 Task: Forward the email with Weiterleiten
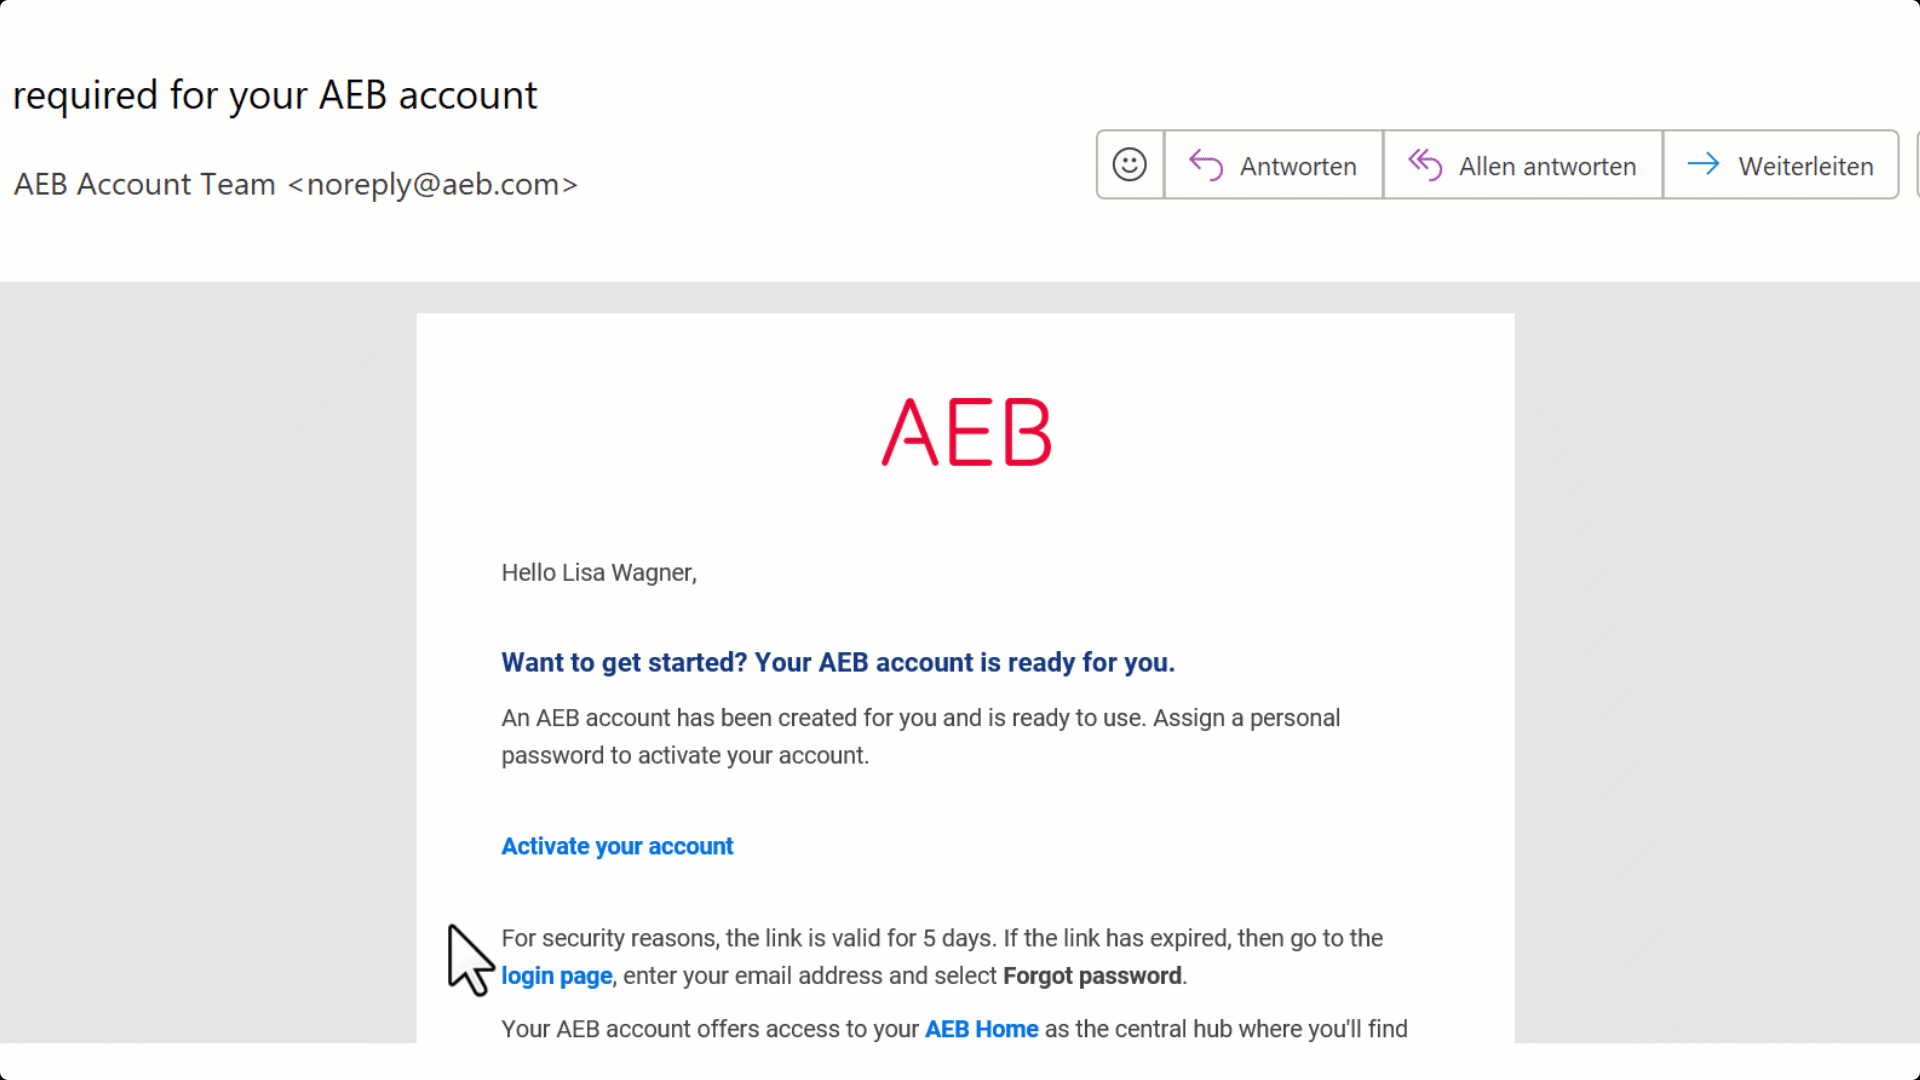coord(1780,165)
